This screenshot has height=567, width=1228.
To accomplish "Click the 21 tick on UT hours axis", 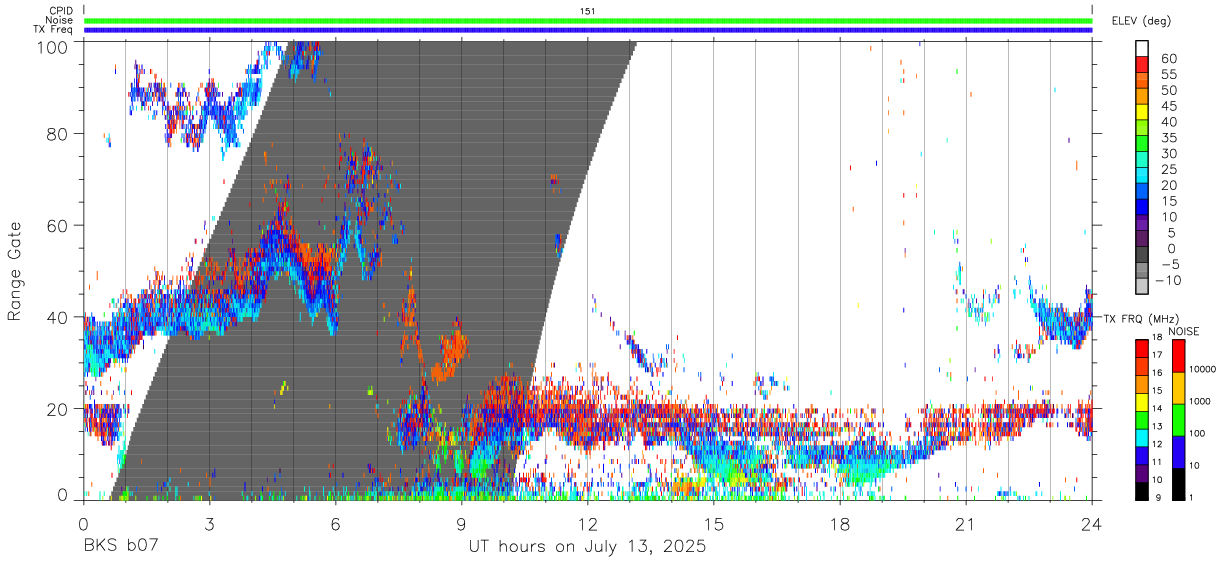I will [x=966, y=523].
